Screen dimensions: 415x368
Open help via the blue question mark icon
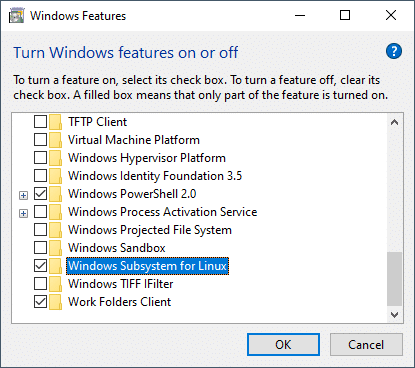394,51
